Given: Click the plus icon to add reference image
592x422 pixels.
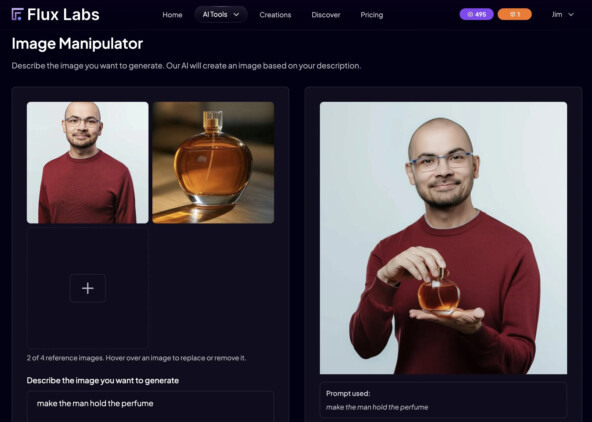Looking at the screenshot, I should click(88, 288).
